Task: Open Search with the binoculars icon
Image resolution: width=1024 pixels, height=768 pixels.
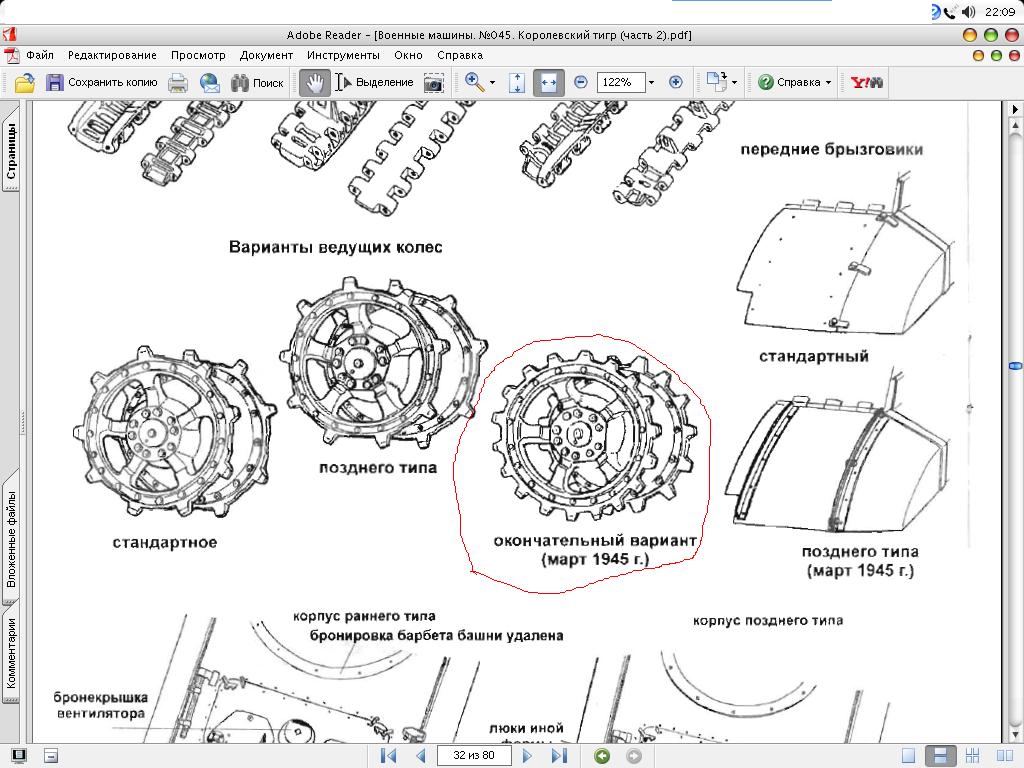Action: tap(240, 83)
